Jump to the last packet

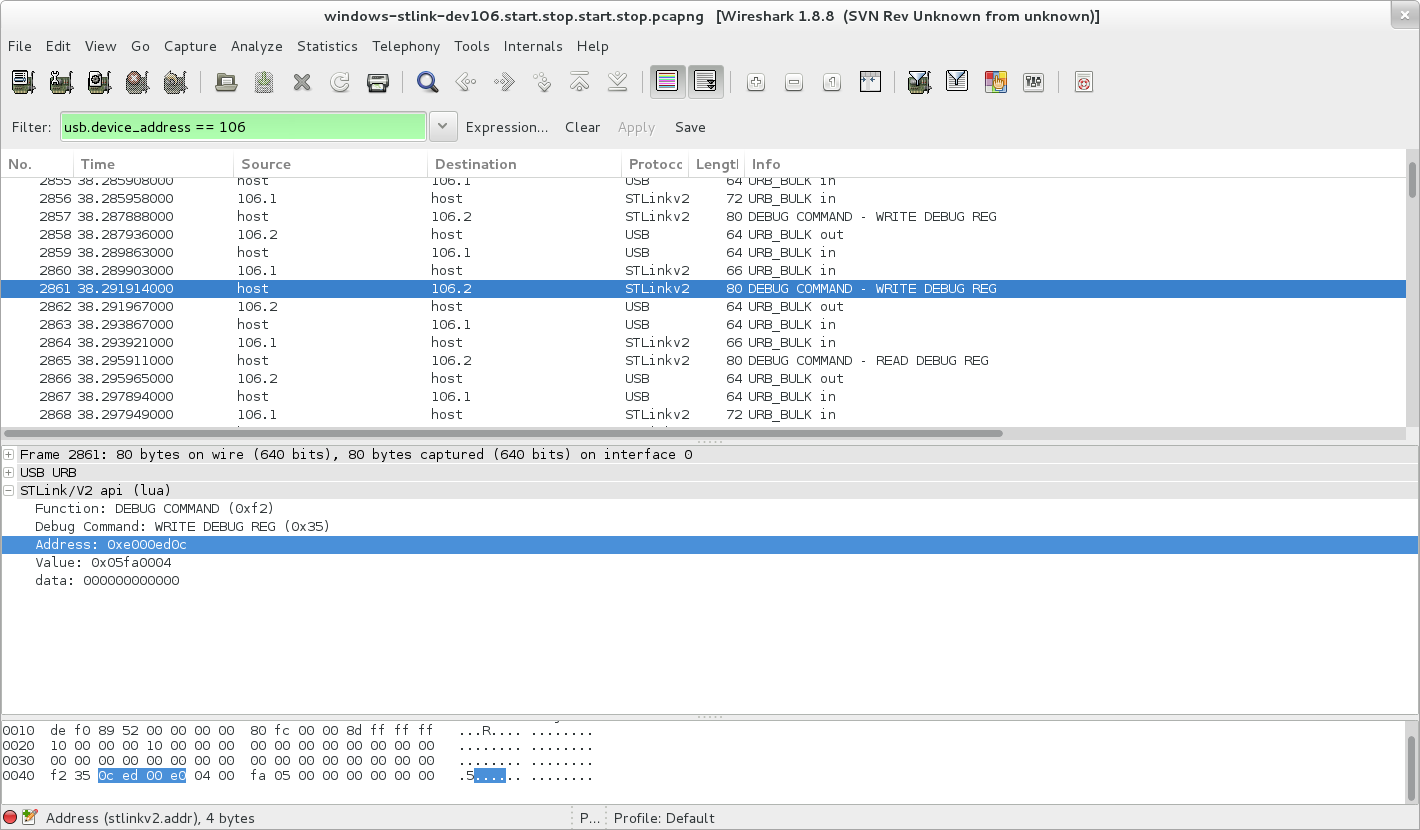click(618, 82)
